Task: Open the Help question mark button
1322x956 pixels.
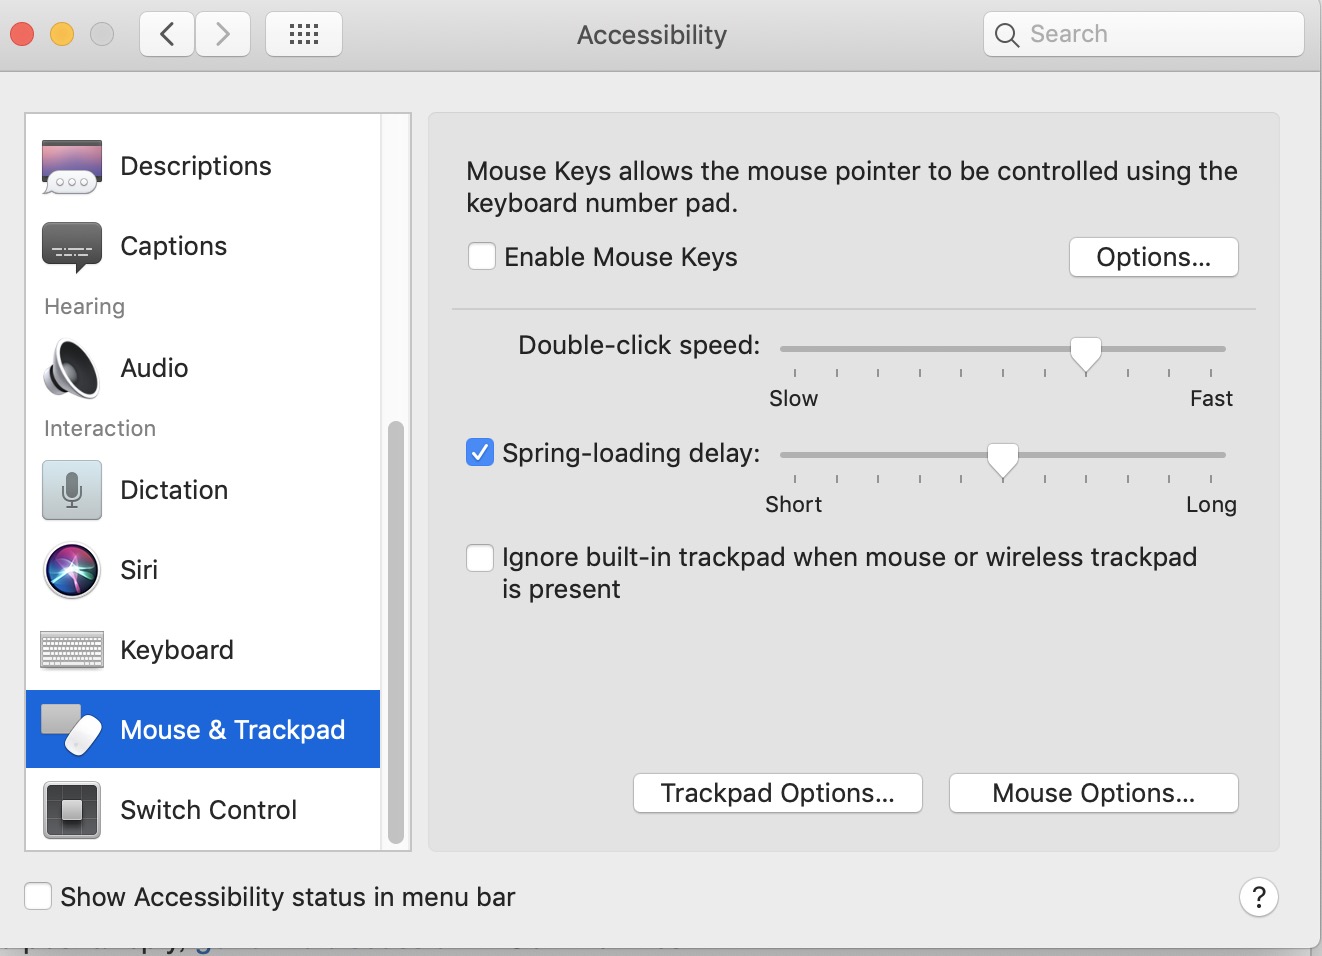Action: (1258, 897)
